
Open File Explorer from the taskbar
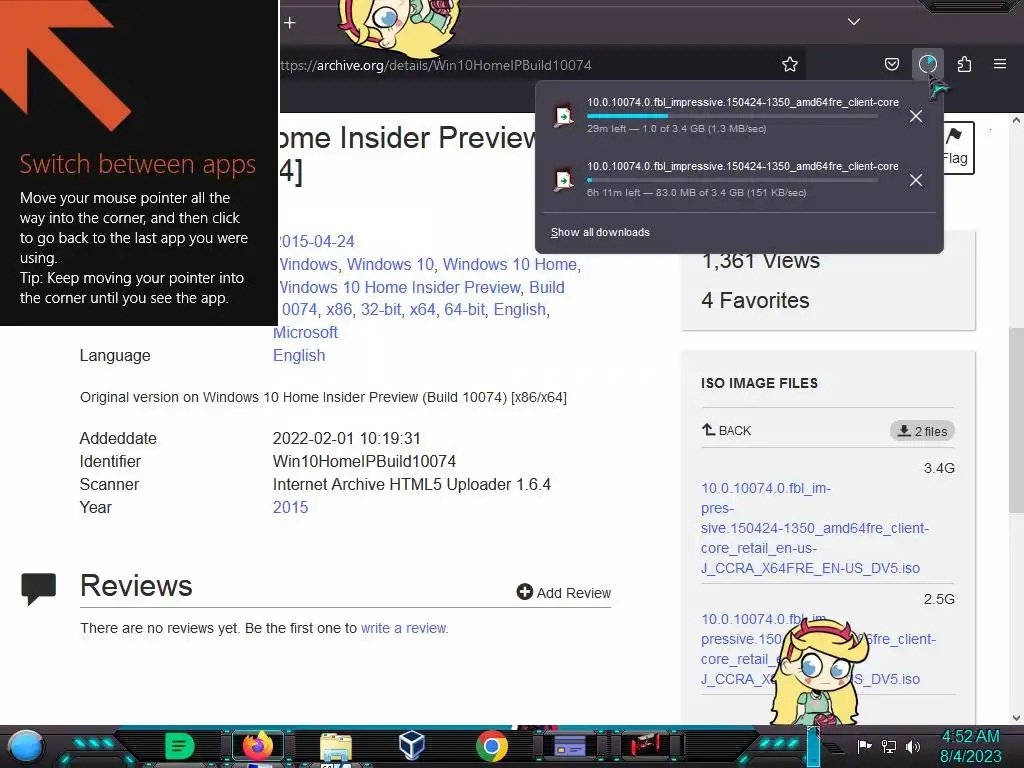point(336,747)
